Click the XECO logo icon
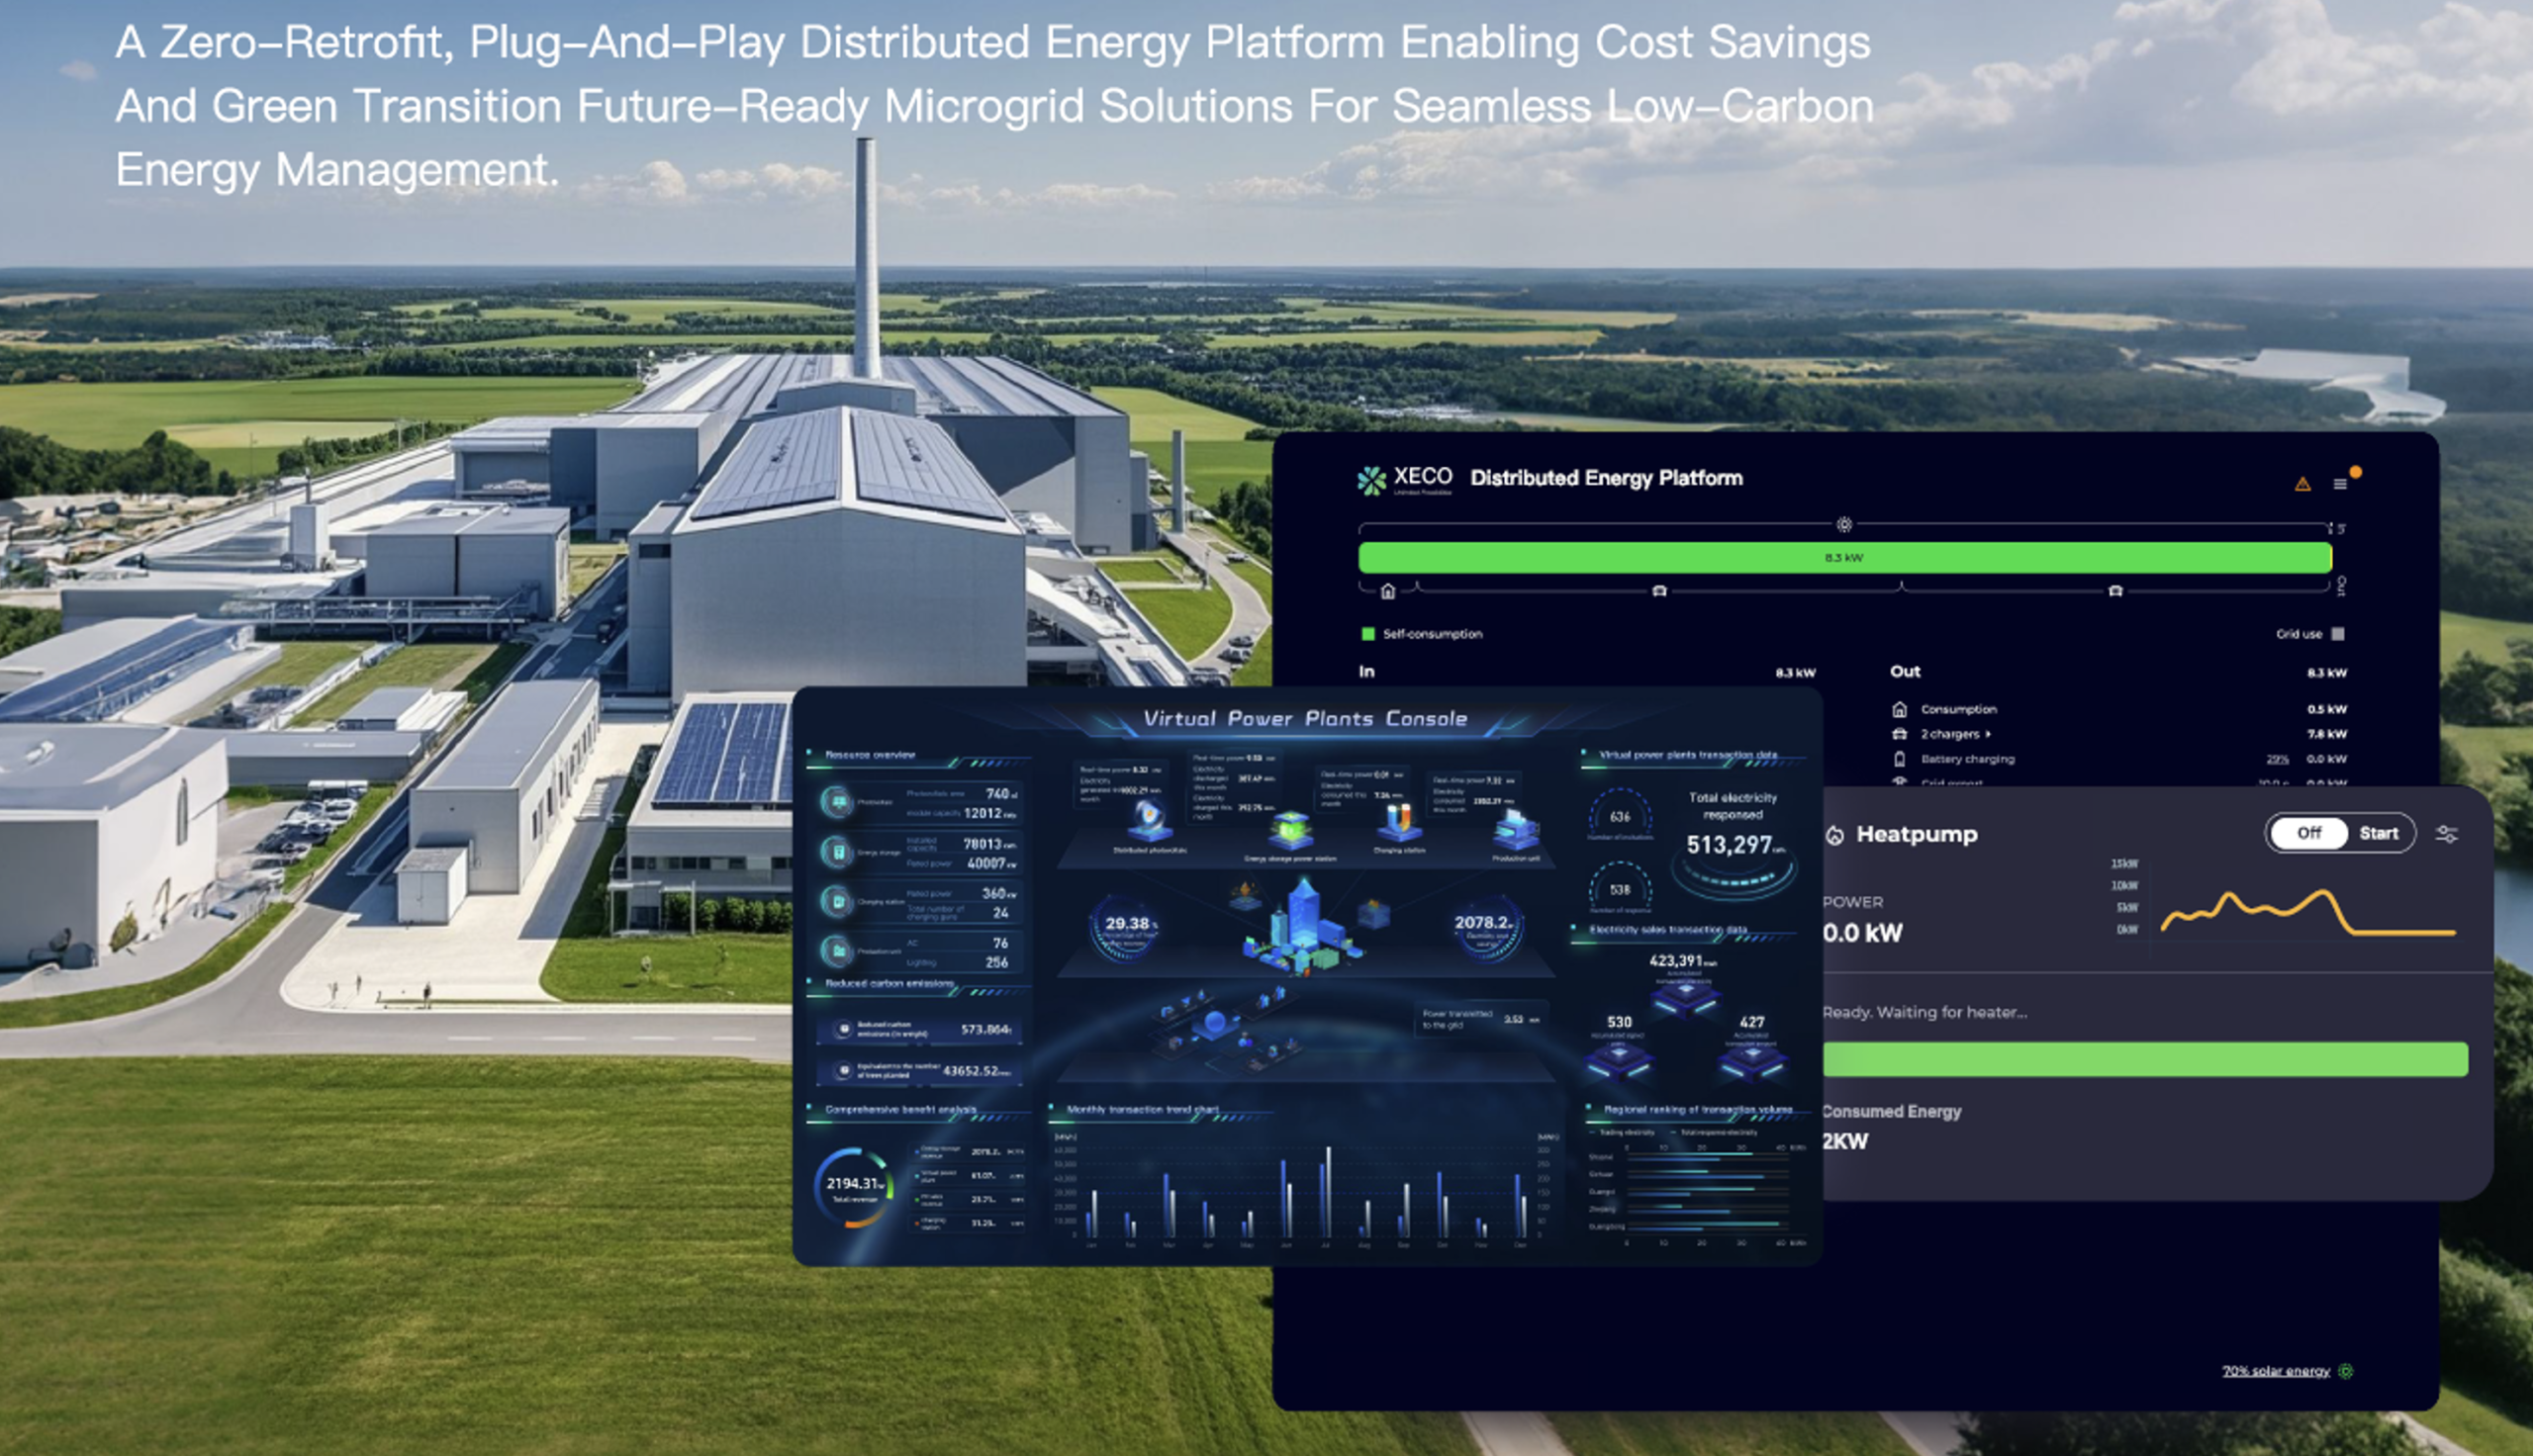The image size is (2533, 1456). (x=1372, y=481)
